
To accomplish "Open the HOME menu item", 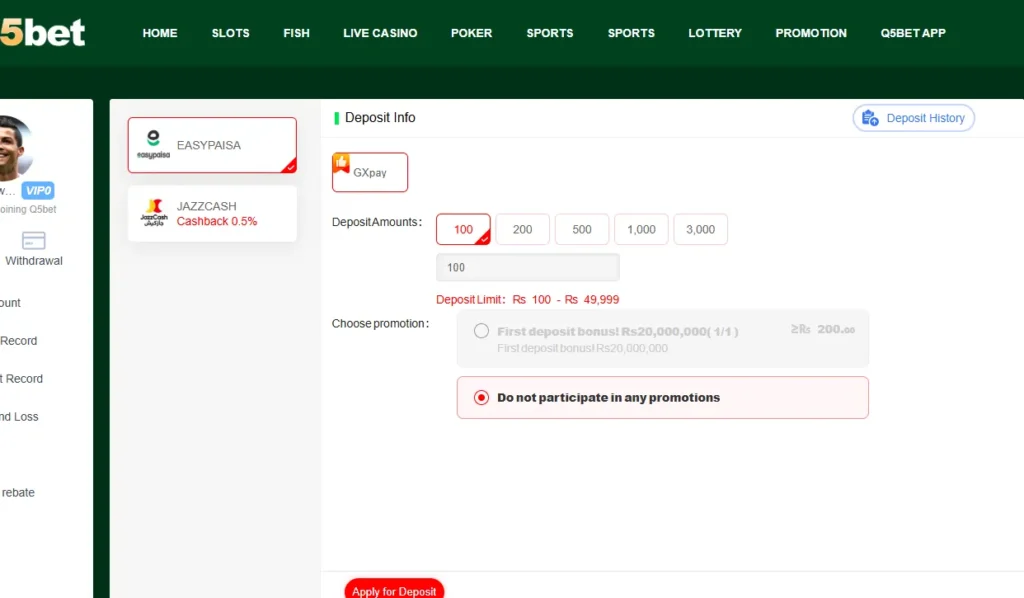I will 160,33.
